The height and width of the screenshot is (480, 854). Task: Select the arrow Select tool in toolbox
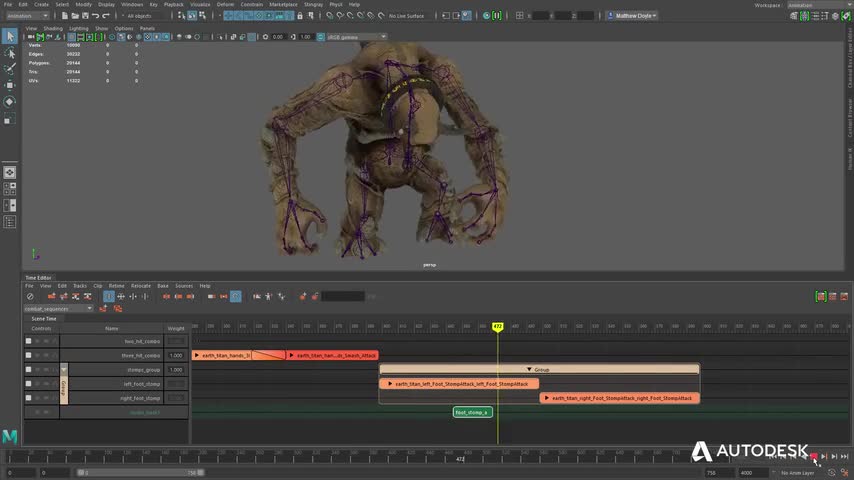pyautogui.click(x=10, y=37)
